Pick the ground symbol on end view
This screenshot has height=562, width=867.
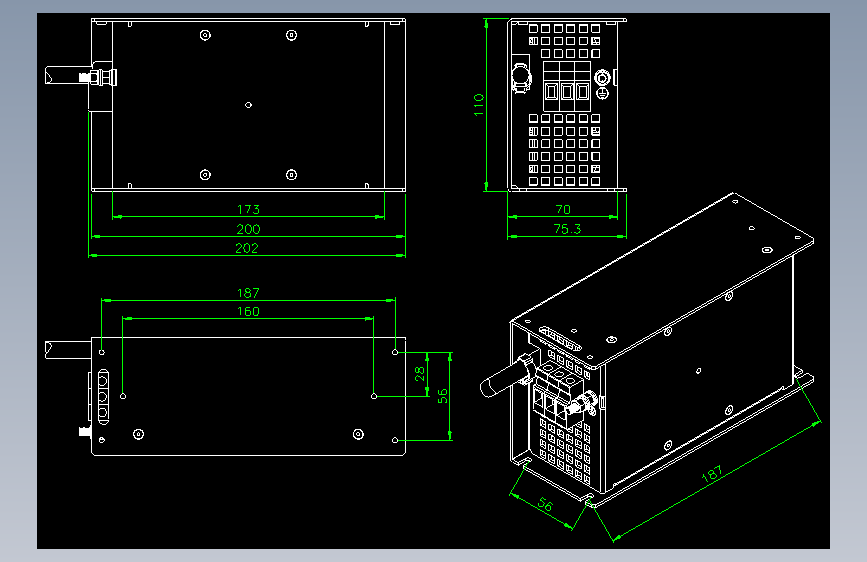coord(603,93)
